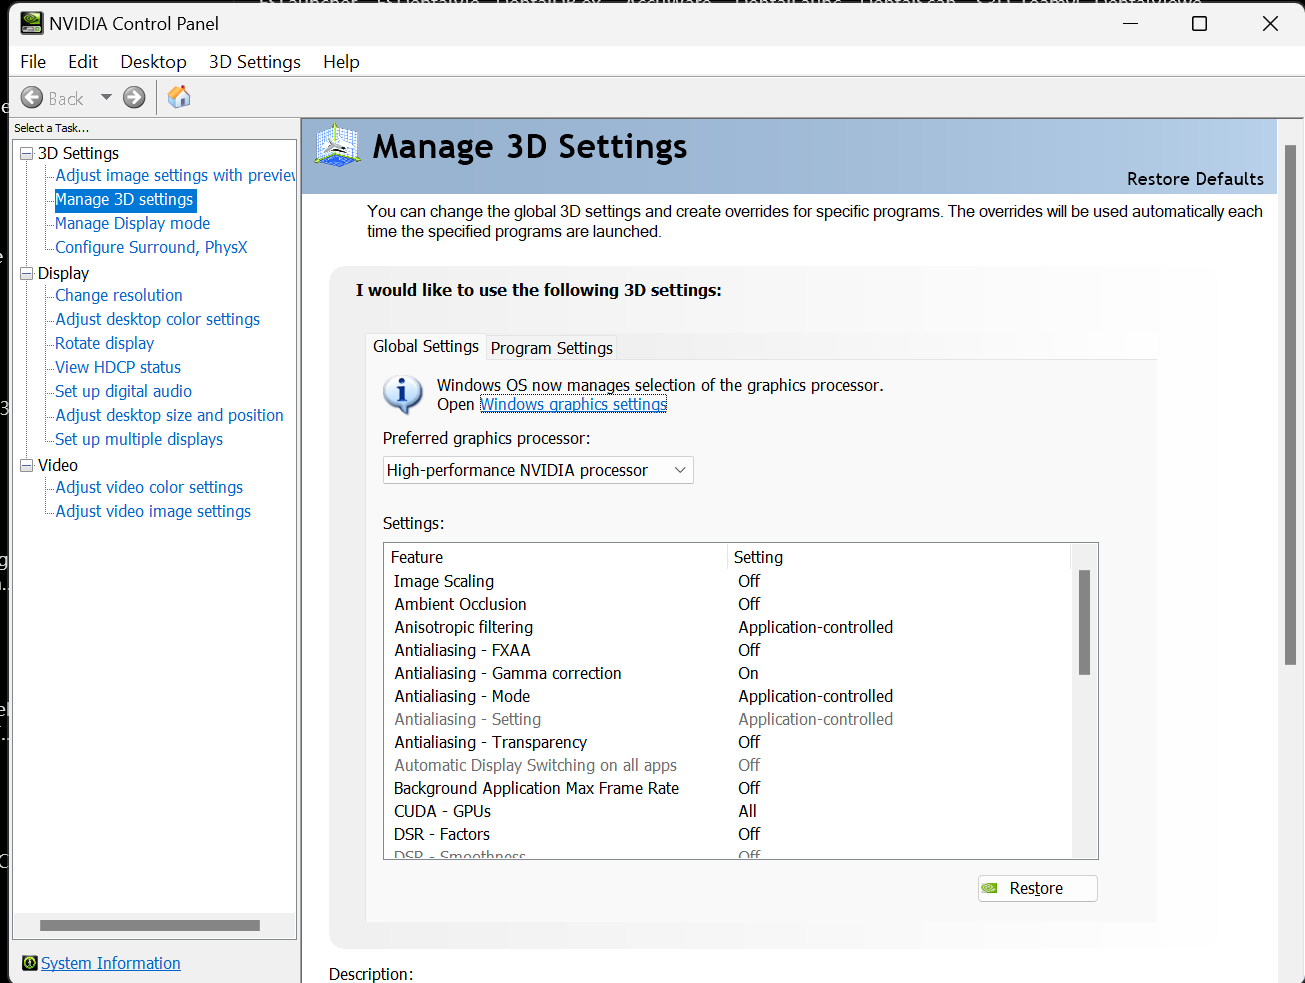The image size is (1305, 983).
Task: Click the Forward arrow icon
Action: click(x=134, y=98)
